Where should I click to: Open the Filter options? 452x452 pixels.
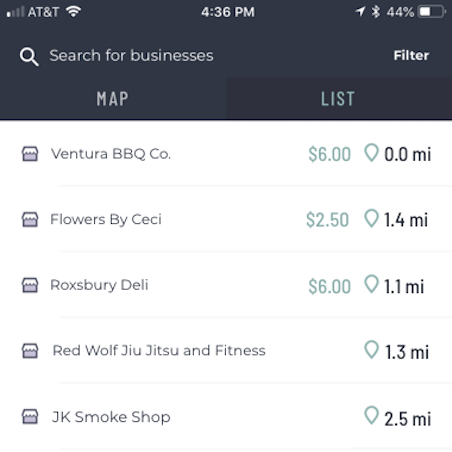(x=411, y=55)
